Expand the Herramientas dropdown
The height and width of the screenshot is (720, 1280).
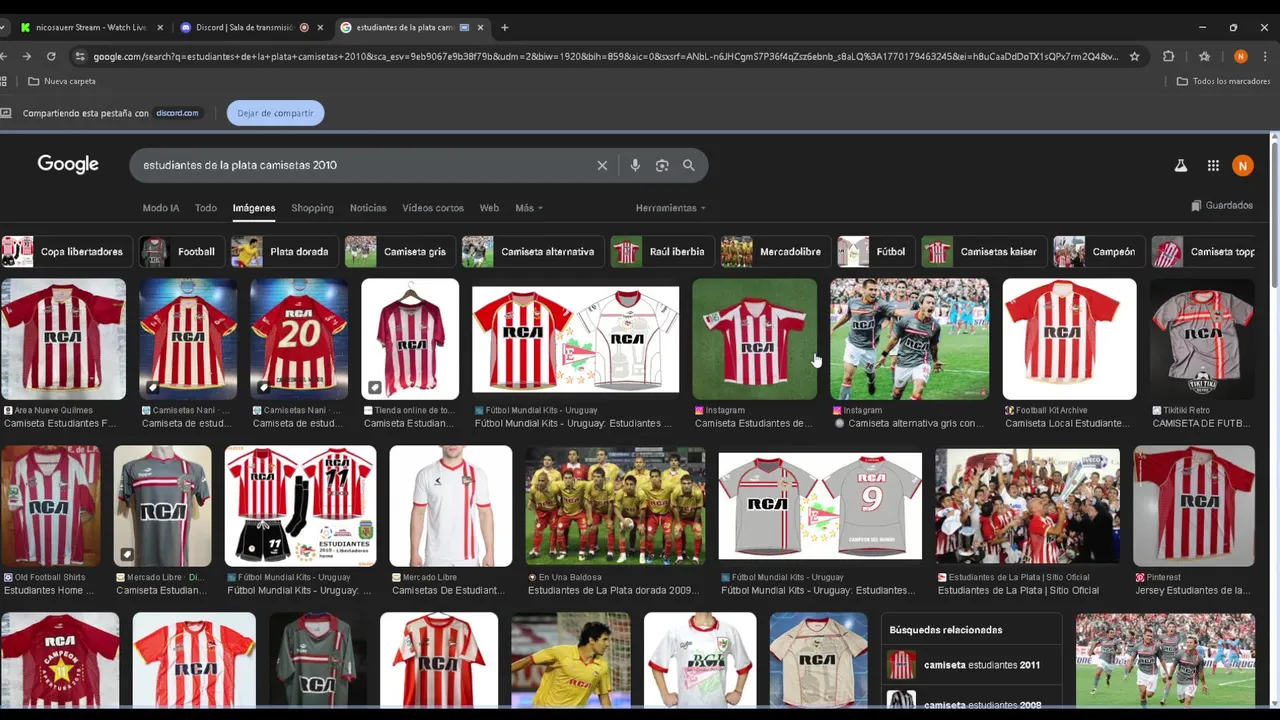pyautogui.click(x=670, y=208)
